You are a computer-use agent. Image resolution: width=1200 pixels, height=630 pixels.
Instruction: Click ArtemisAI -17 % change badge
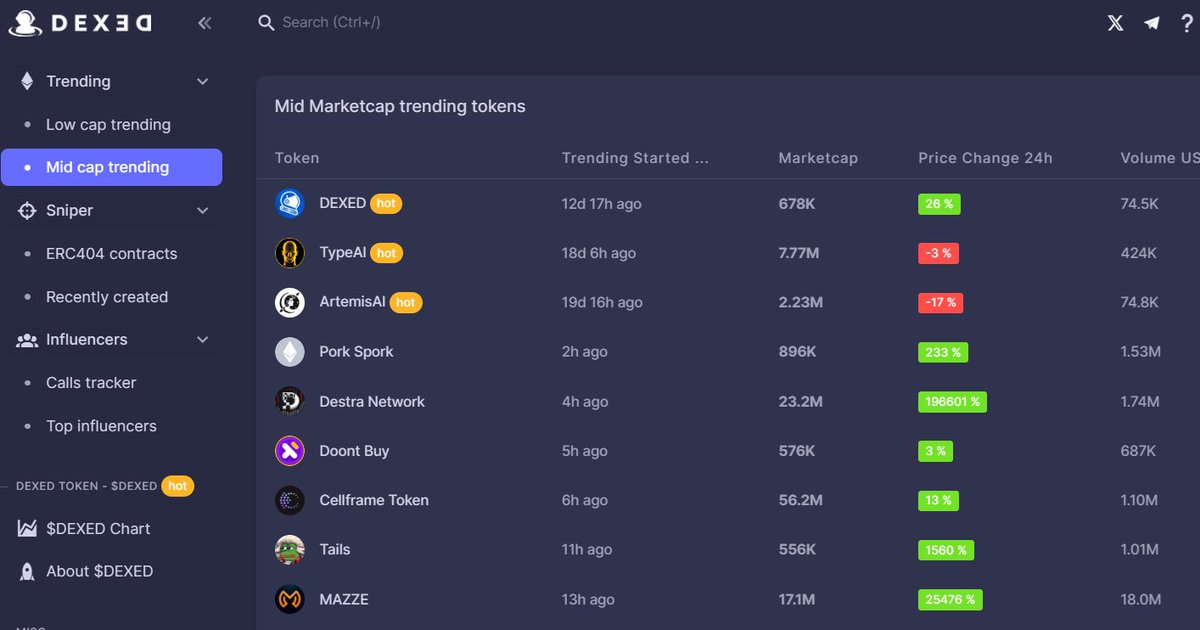tap(941, 302)
